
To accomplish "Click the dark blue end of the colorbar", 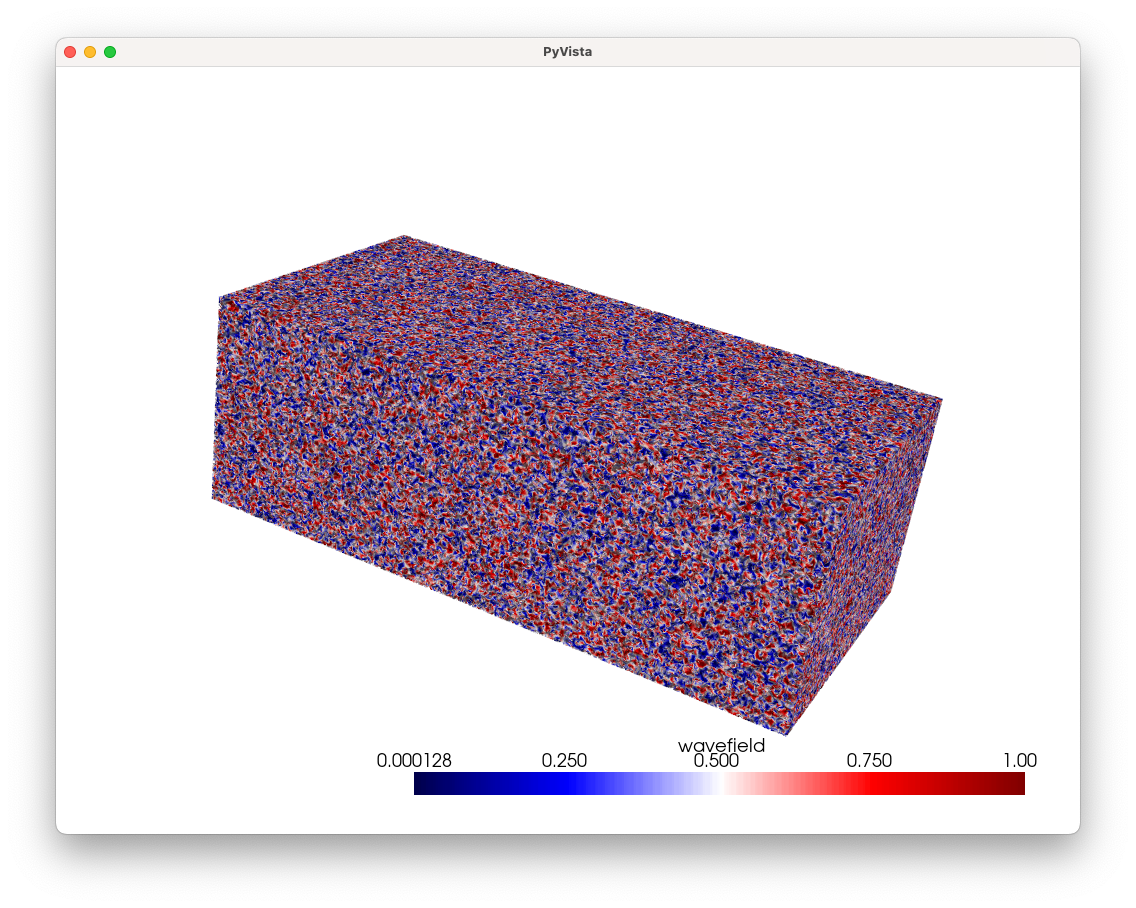I will pos(430,783).
